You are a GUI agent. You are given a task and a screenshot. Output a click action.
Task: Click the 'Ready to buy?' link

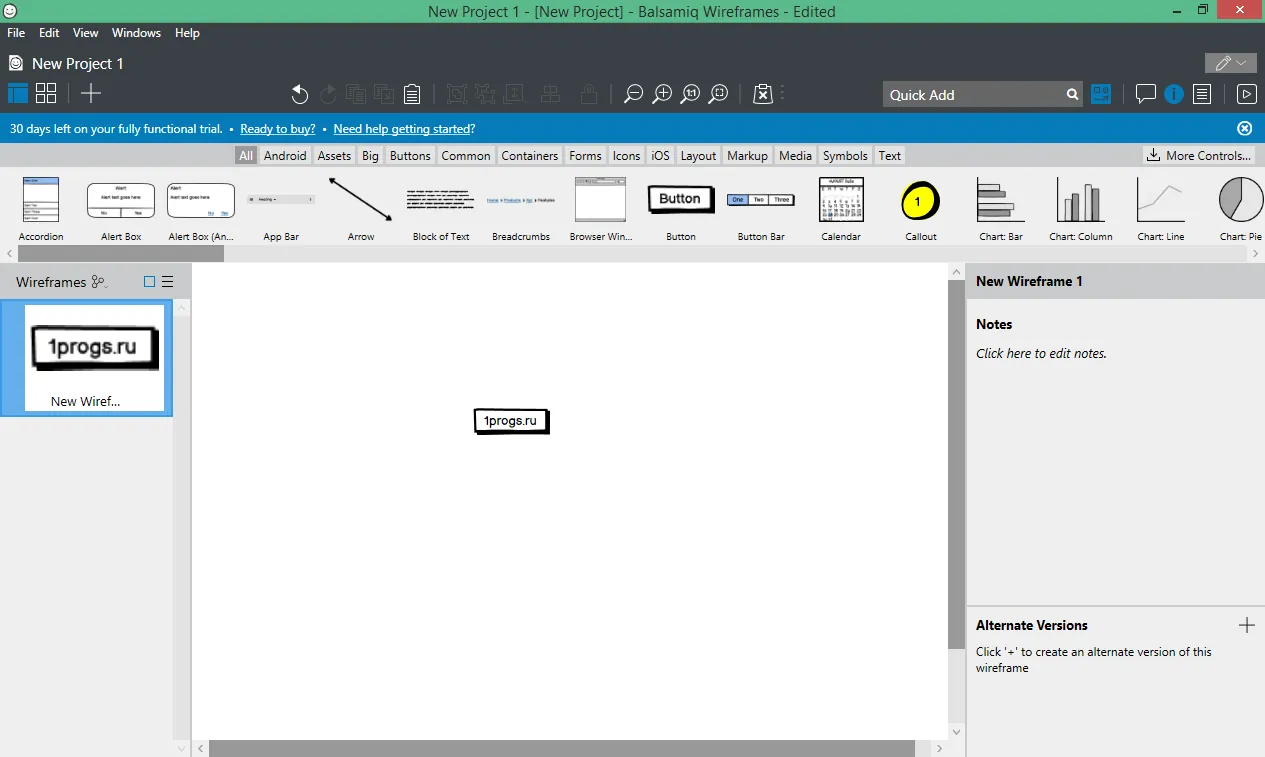278,129
